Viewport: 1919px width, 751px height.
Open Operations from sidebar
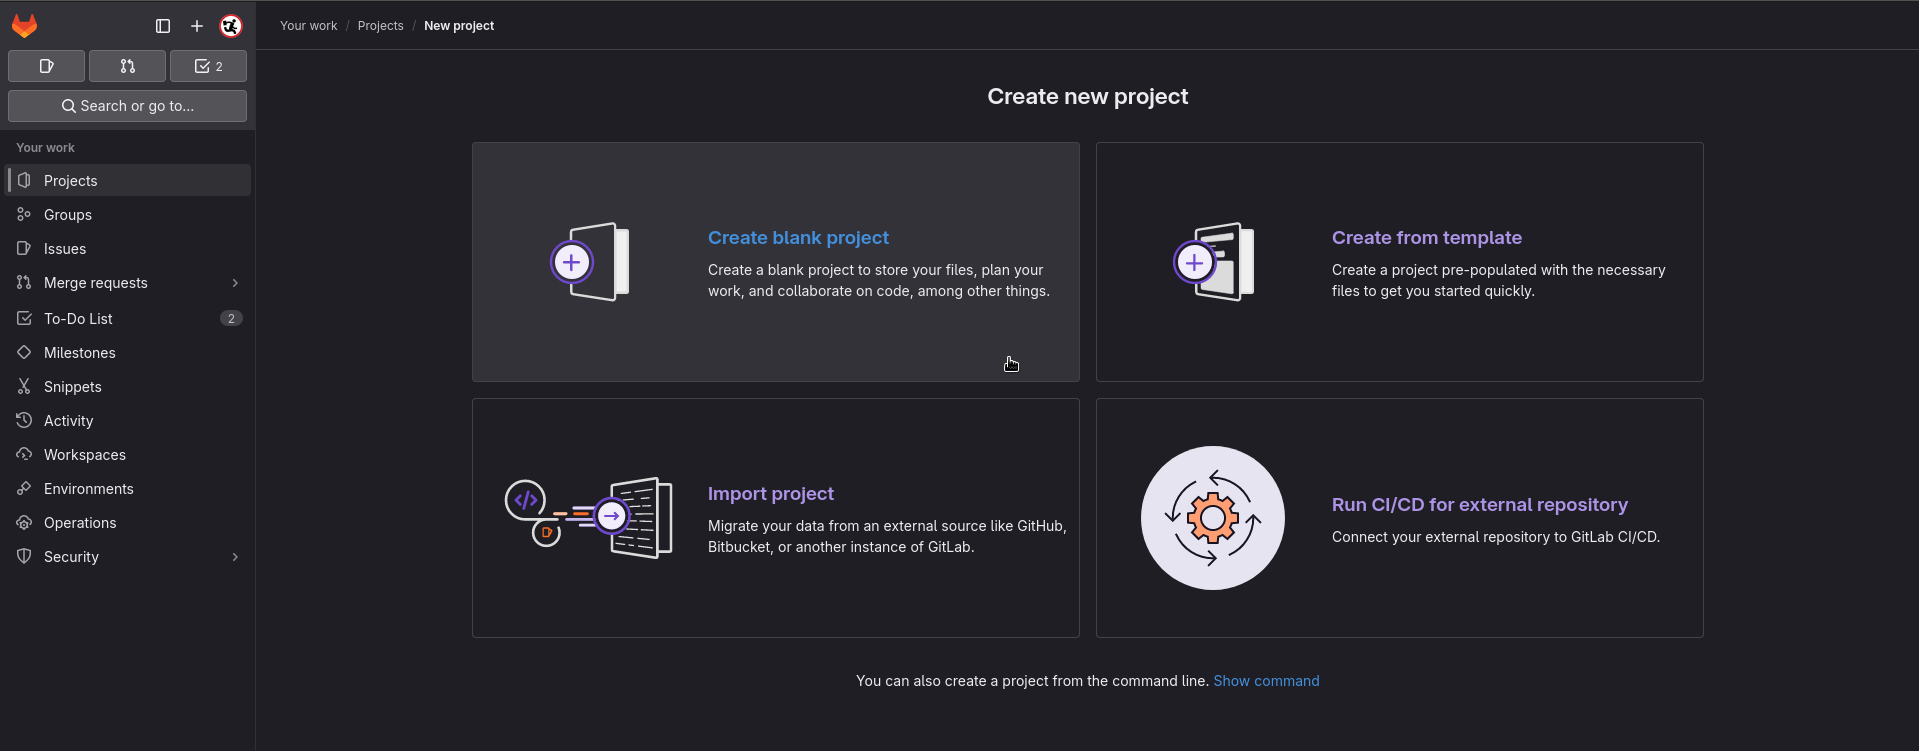[x=129, y=522]
